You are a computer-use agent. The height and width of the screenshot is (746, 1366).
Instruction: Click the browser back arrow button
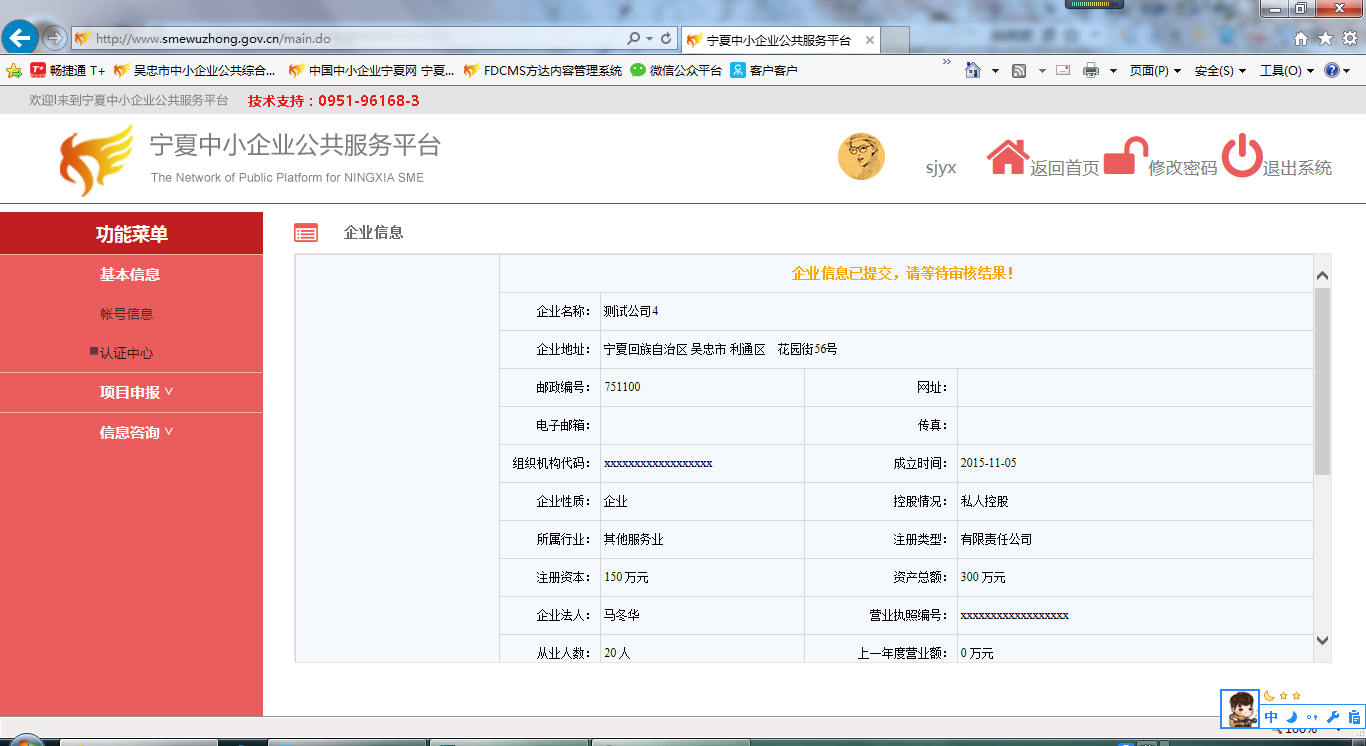coord(20,38)
